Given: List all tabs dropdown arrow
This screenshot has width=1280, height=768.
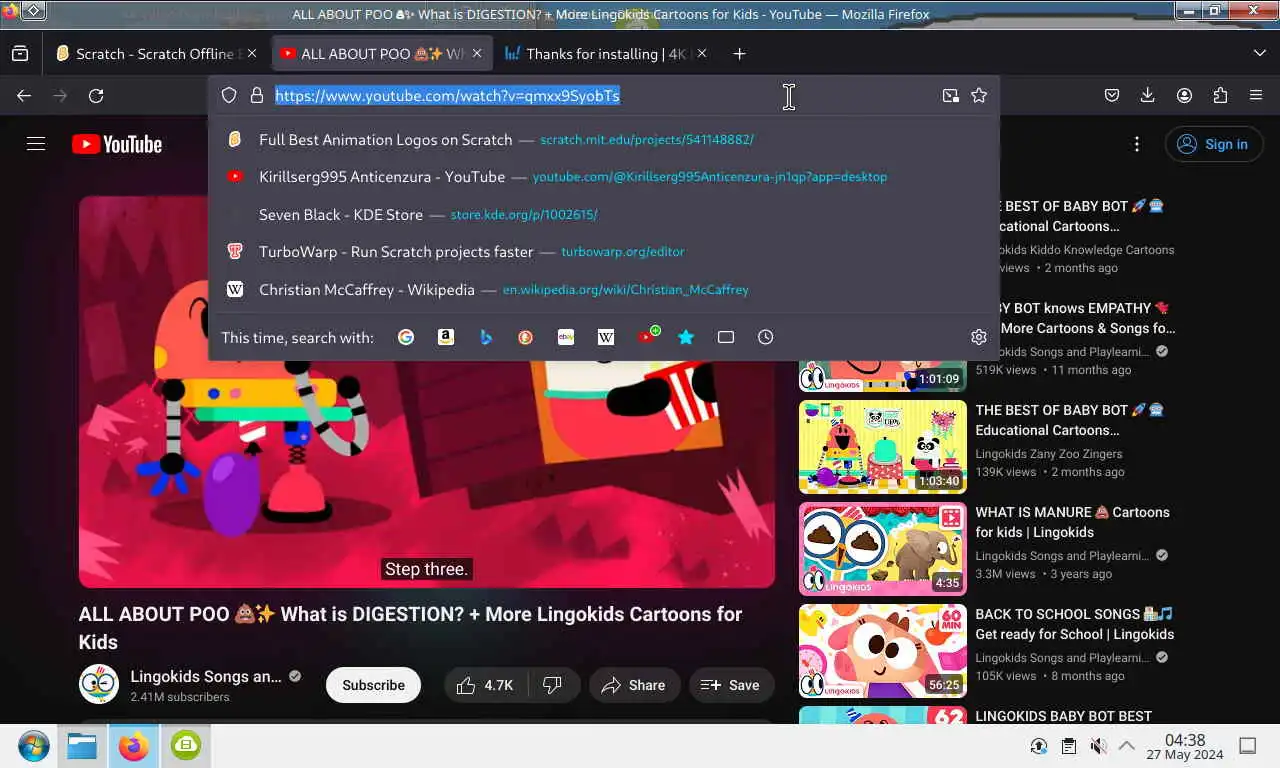Looking at the screenshot, I should 1259,53.
